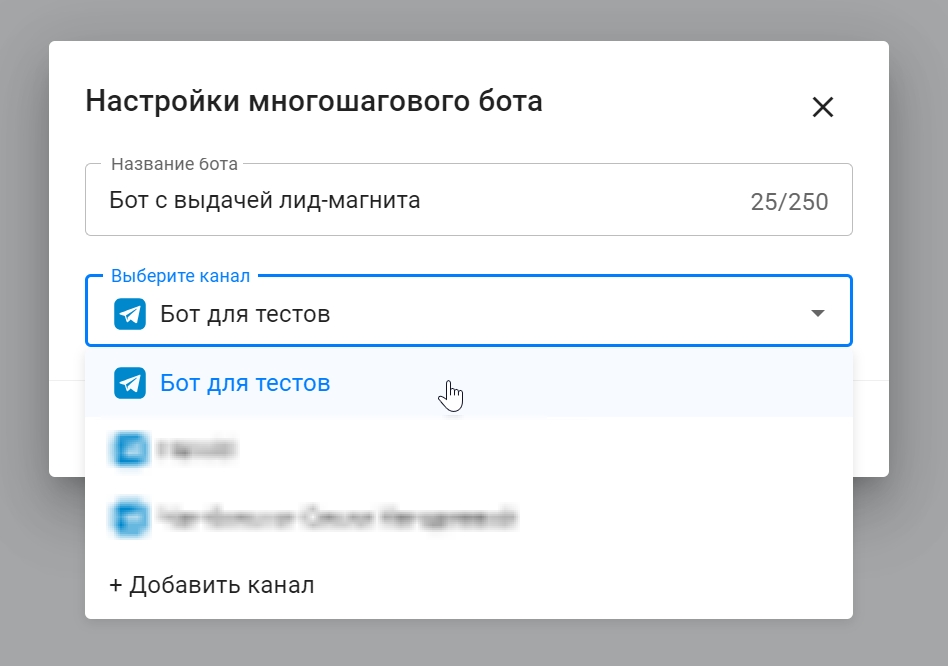Close the multi-step bot settings dialog
The height and width of the screenshot is (666, 948).
pos(822,107)
